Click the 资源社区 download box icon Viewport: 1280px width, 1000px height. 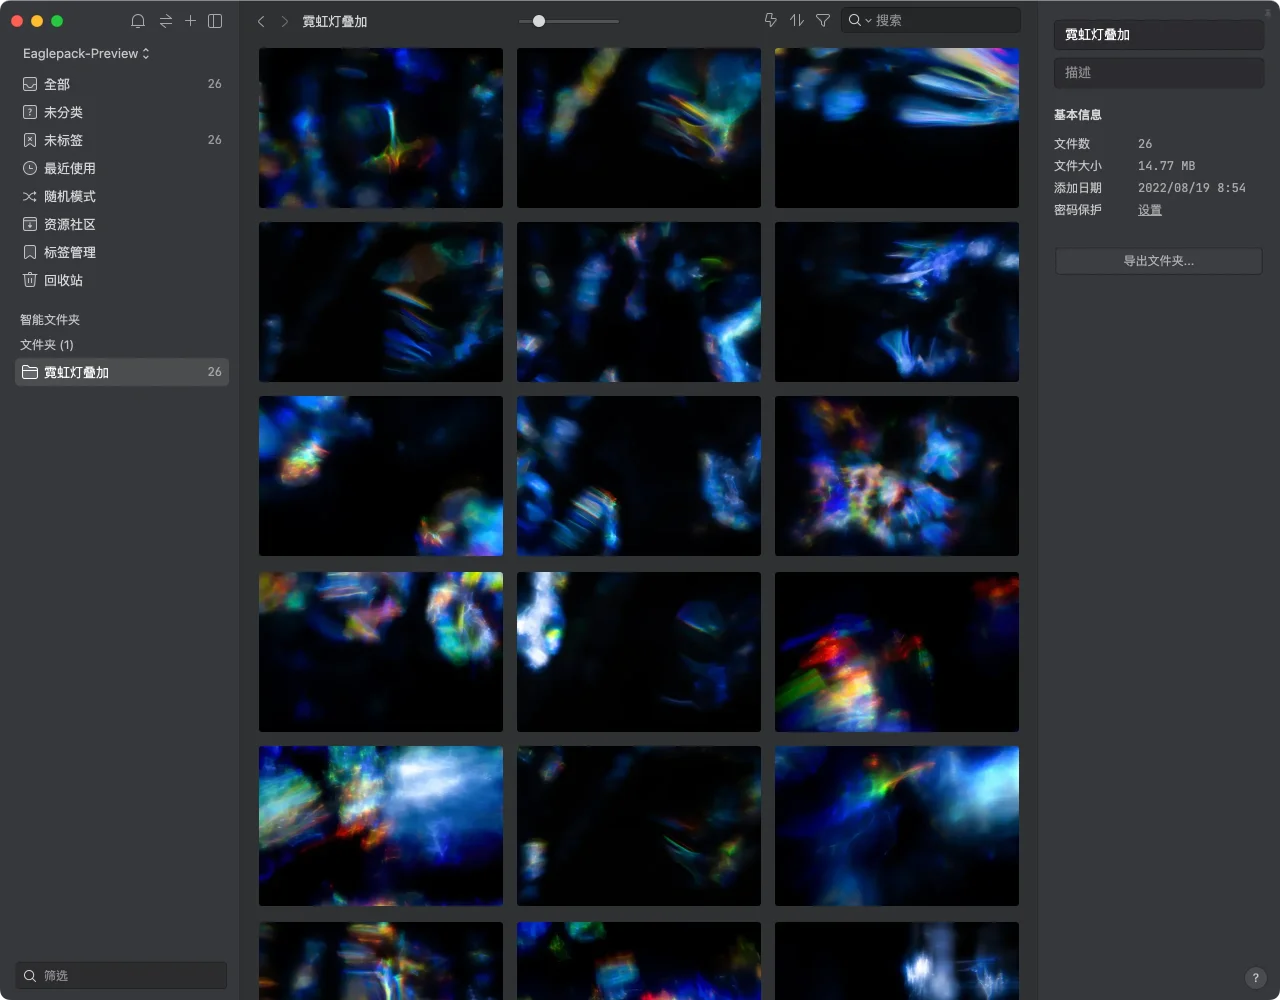[30, 224]
